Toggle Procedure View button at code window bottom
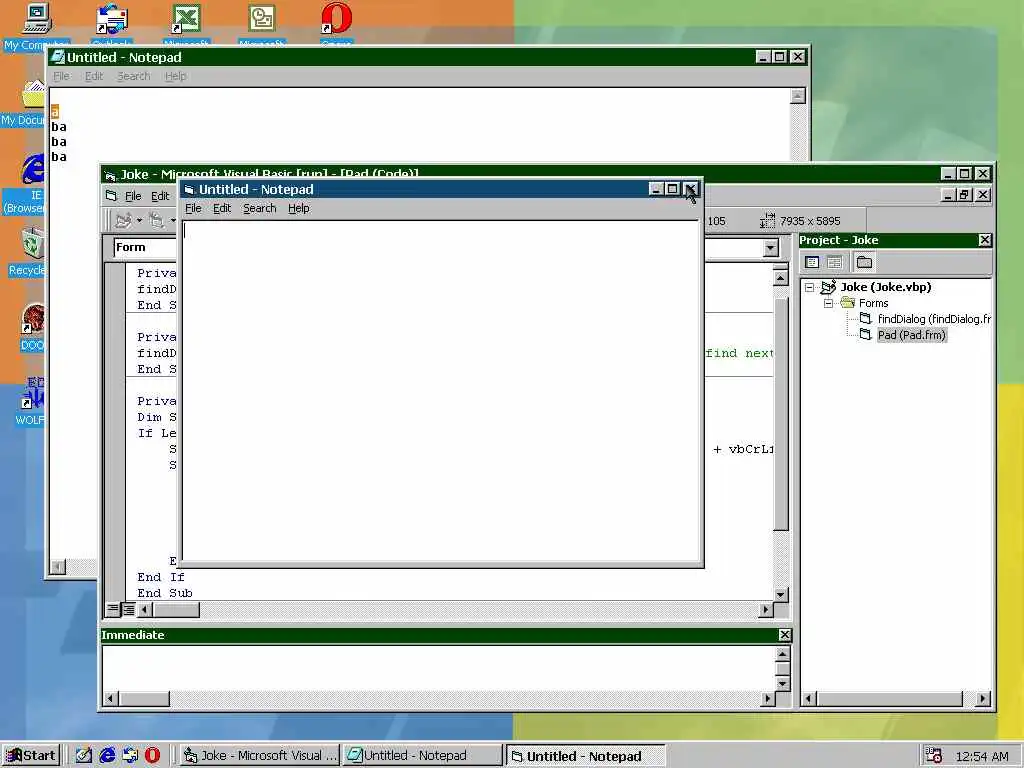1024x768 pixels. coord(113,609)
